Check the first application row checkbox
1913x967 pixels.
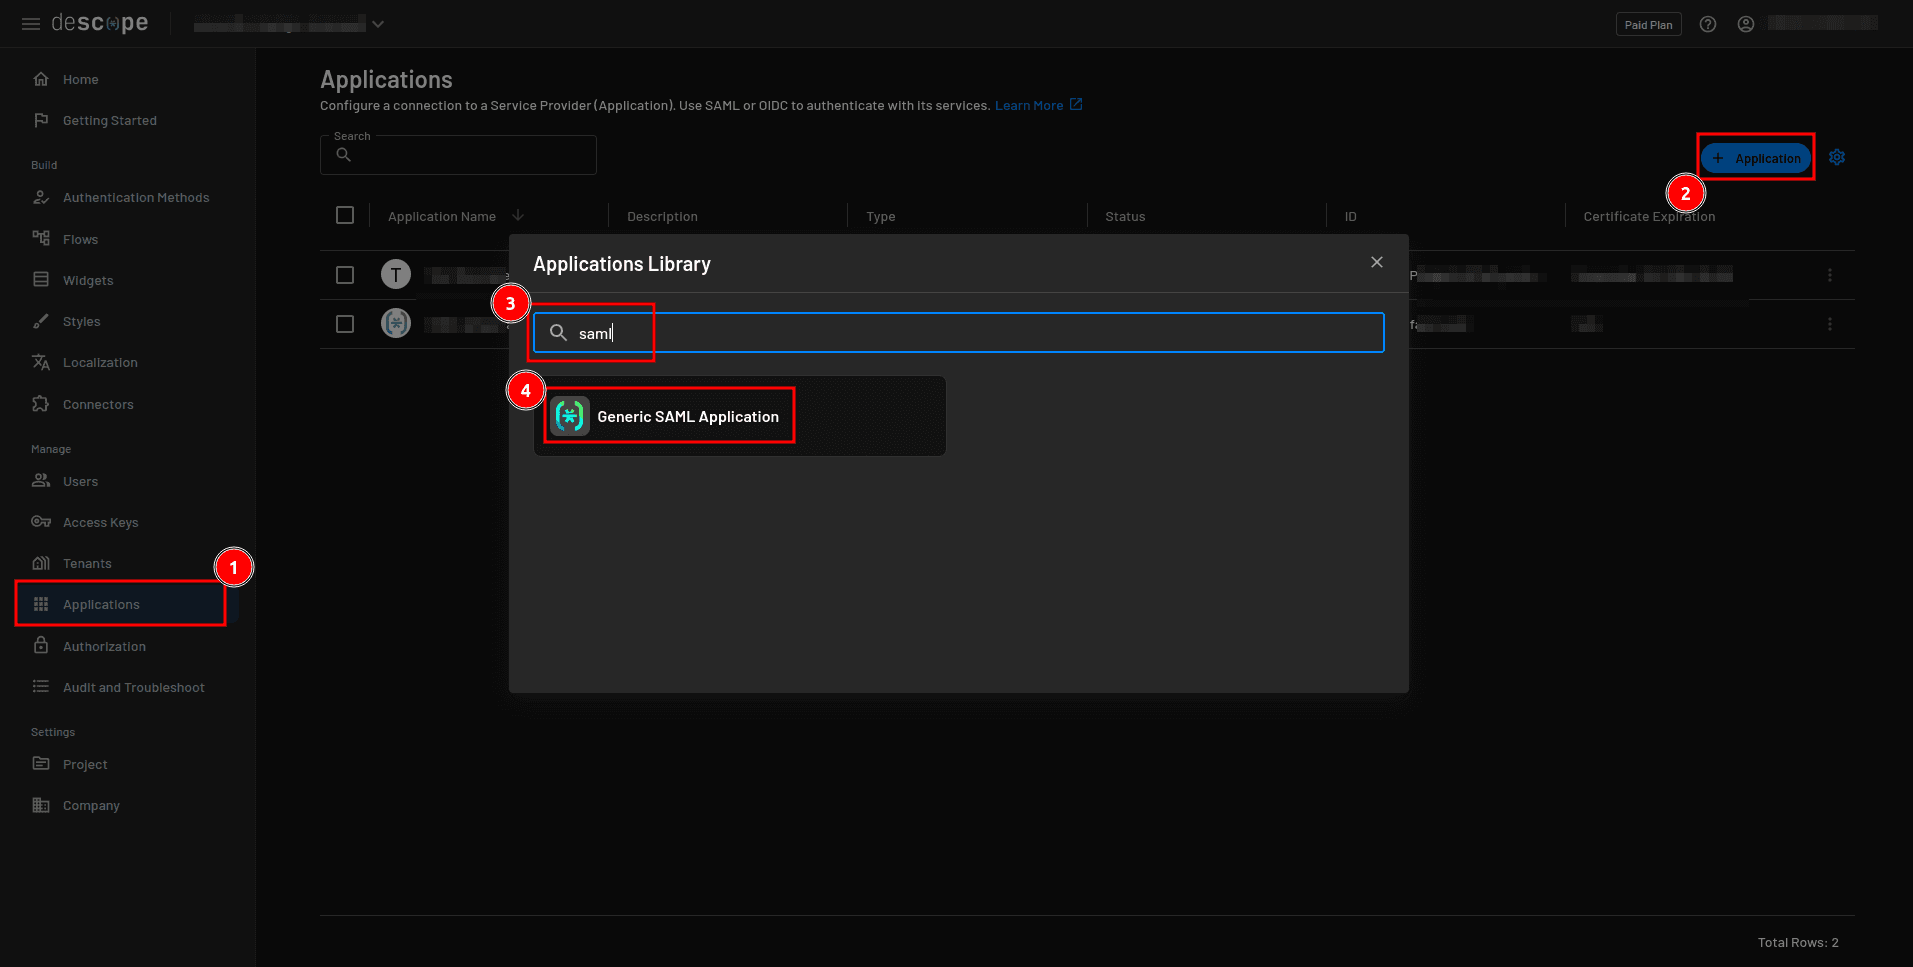pos(345,275)
